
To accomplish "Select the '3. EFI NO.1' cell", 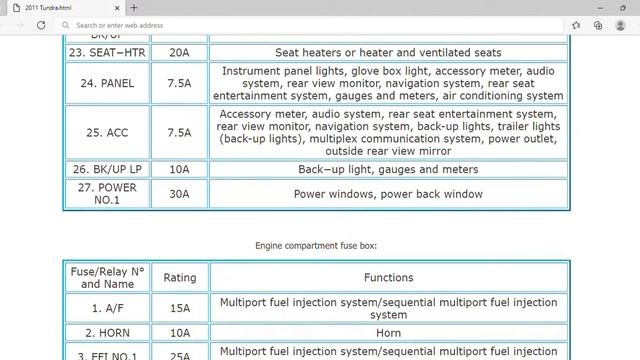I will 107,352.
